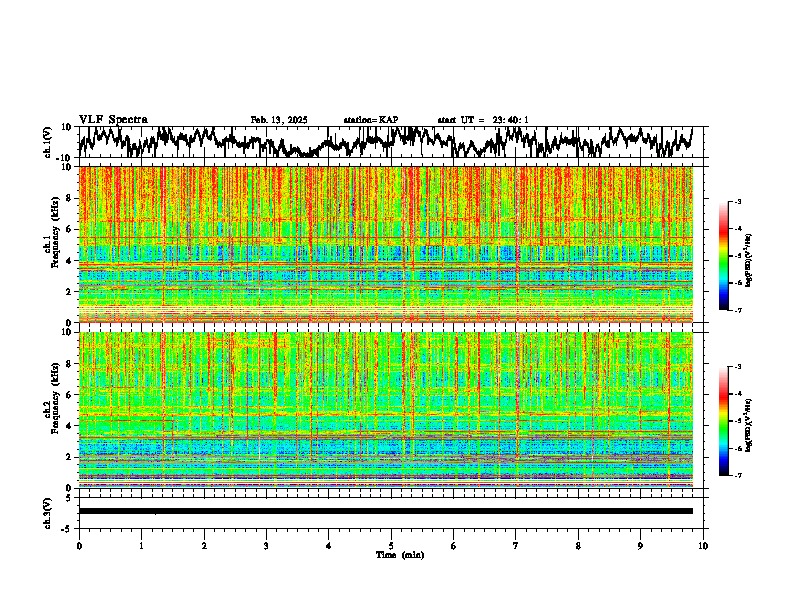Click the "5" tick of ch.3(V) axis
Image resolution: width=792 pixels, height=612 pixels.
(69, 498)
